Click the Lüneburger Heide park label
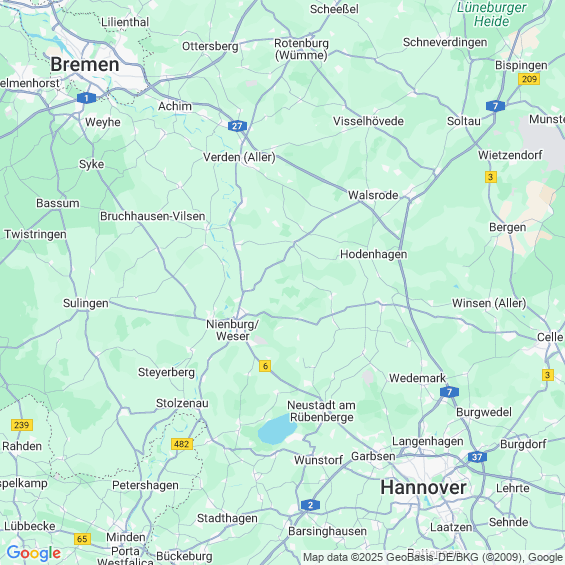The height and width of the screenshot is (565, 565). point(491,14)
